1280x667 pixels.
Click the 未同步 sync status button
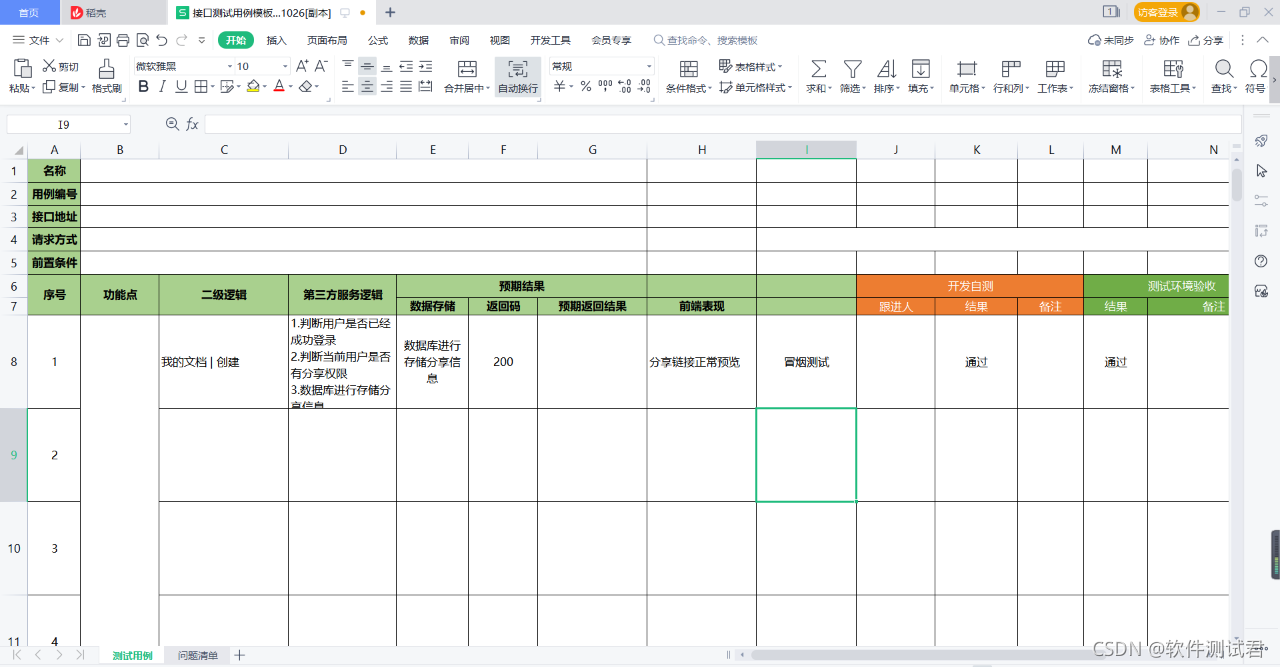coord(1111,40)
